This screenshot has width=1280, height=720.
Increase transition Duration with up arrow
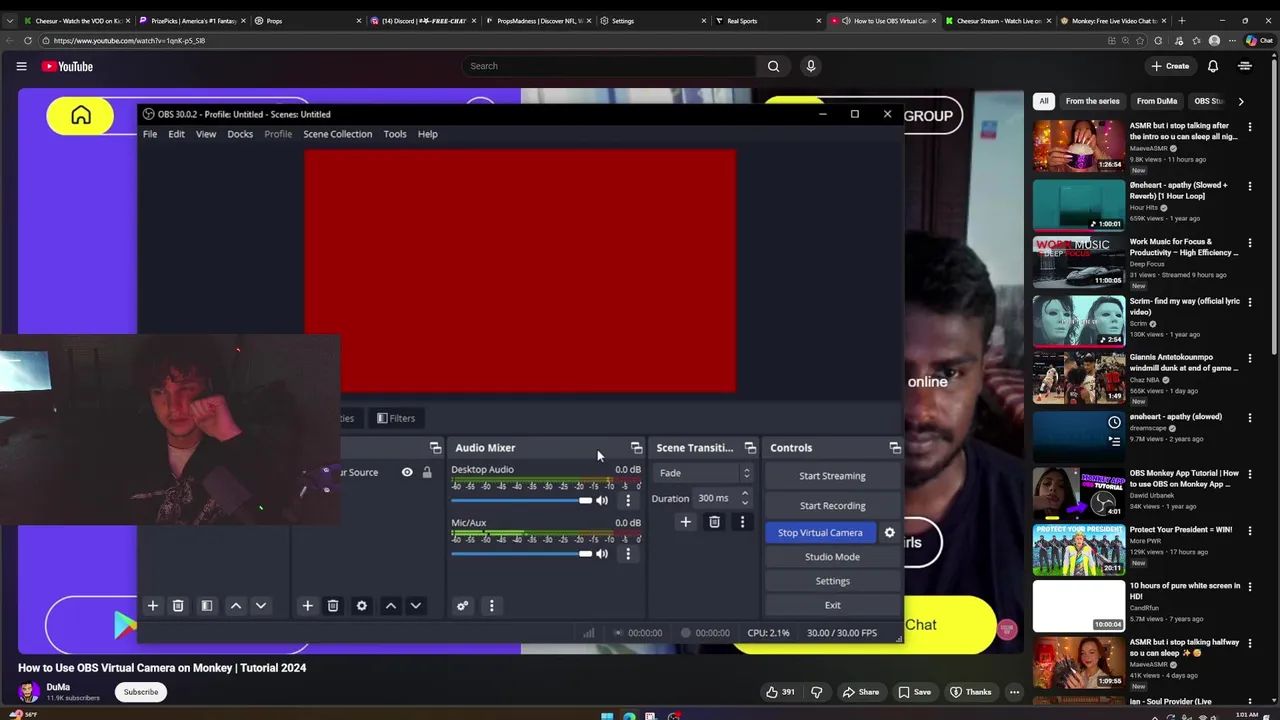click(744, 494)
